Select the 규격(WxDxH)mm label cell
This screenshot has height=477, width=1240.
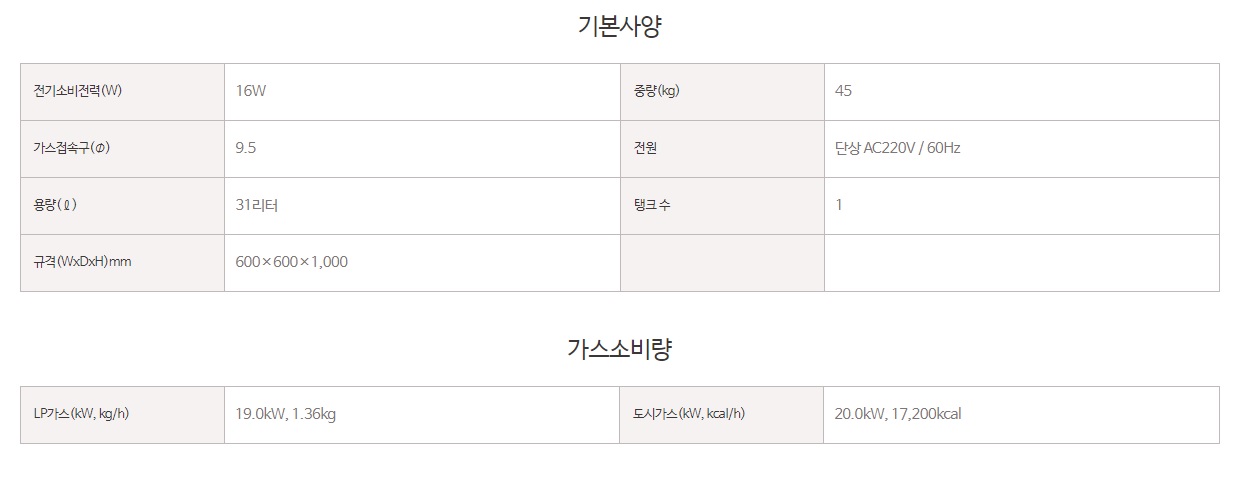(x=122, y=263)
